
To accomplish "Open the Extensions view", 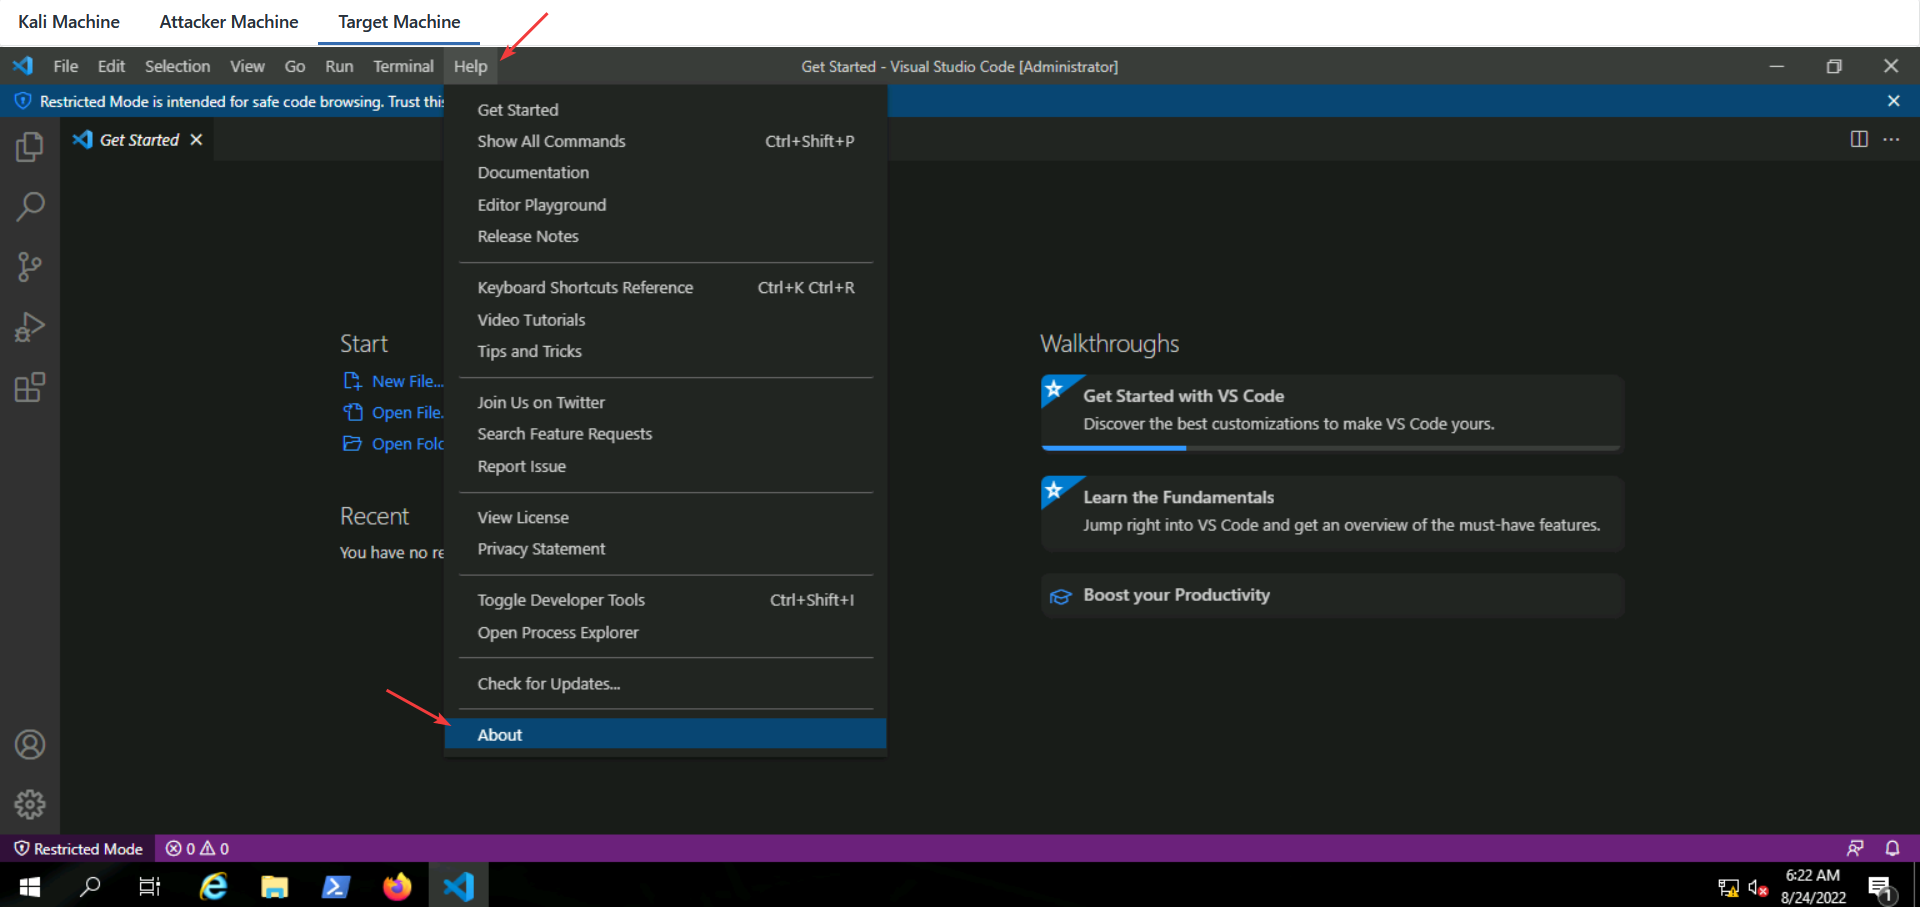I will (x=30, y=387).
